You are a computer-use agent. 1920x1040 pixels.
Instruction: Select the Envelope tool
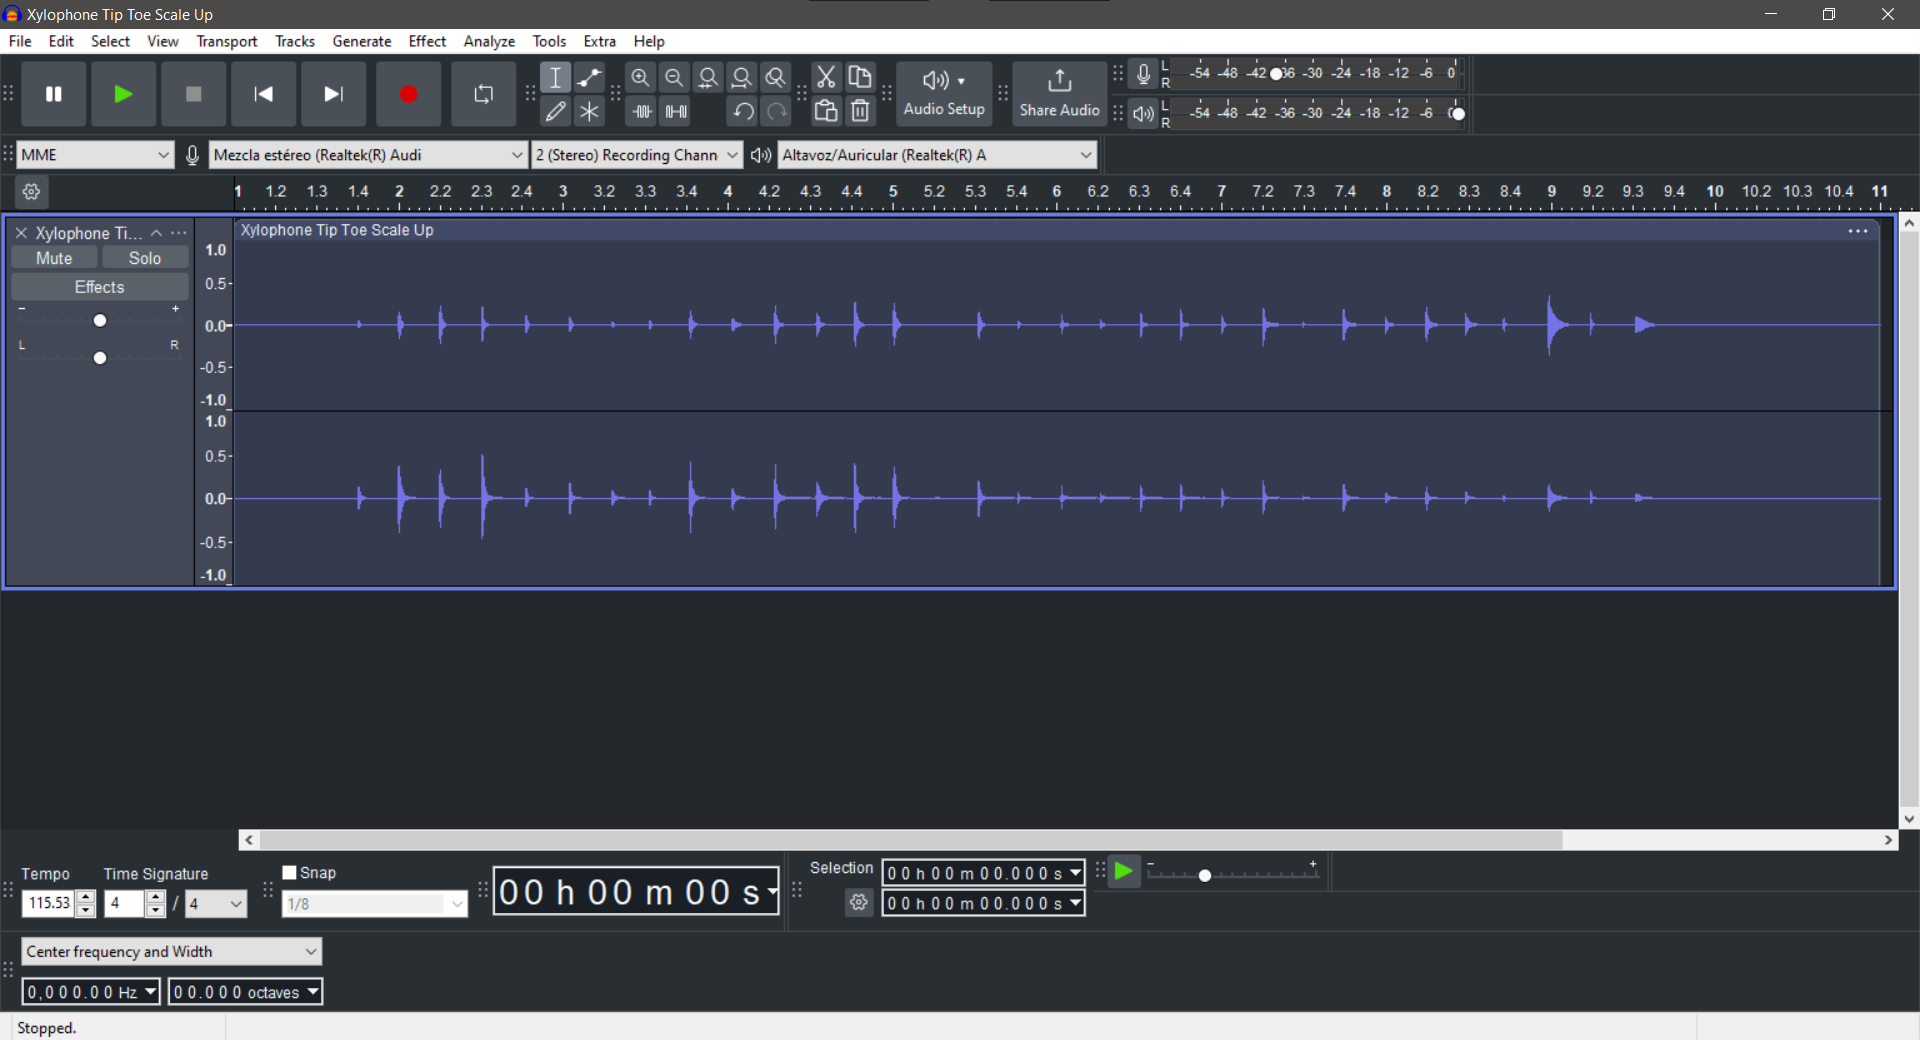tap(590, 78)
